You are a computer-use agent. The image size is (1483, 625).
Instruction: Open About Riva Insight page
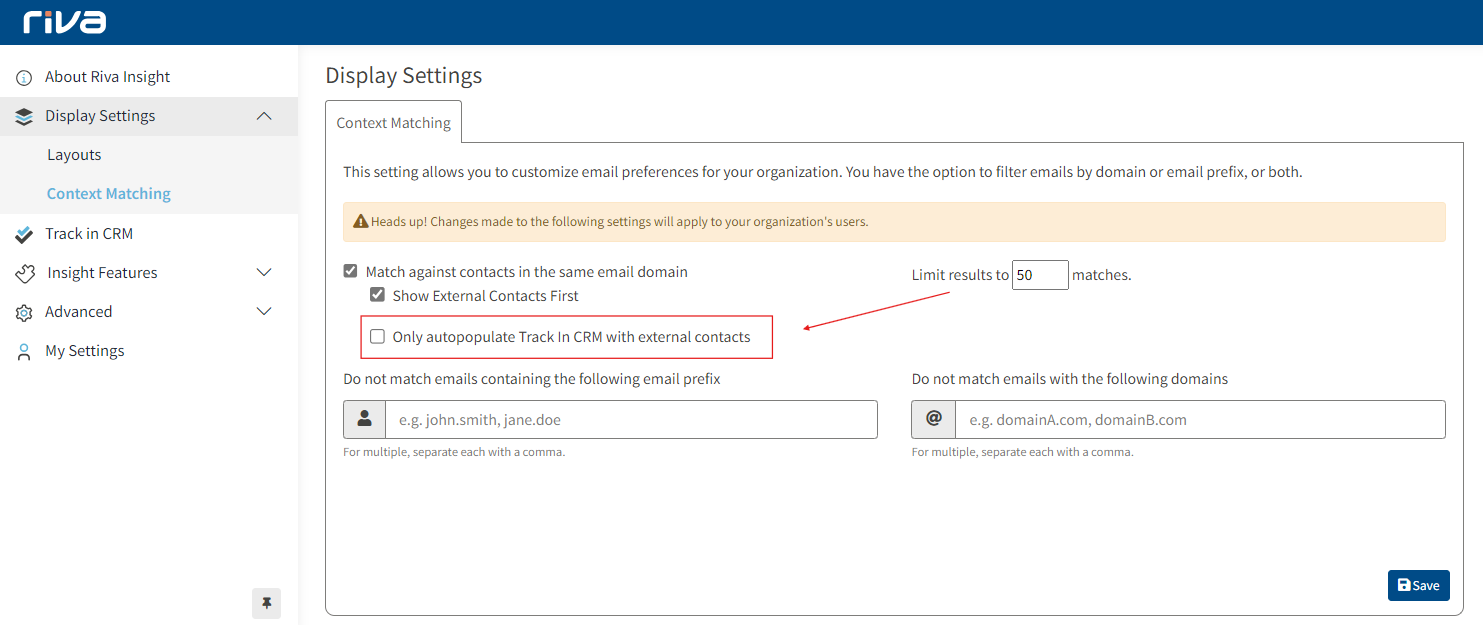(107, 77)
